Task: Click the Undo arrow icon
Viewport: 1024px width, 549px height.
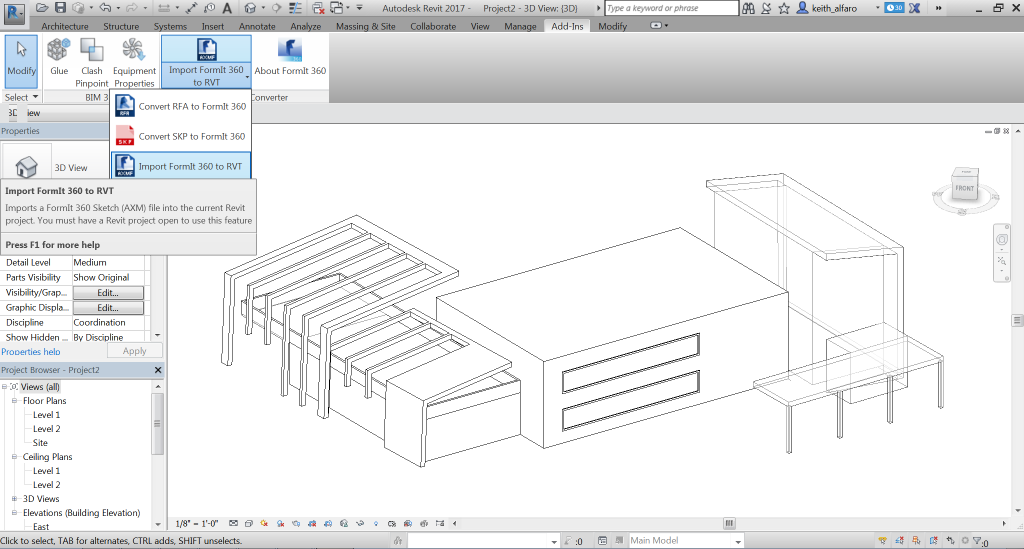Action: 105,8
